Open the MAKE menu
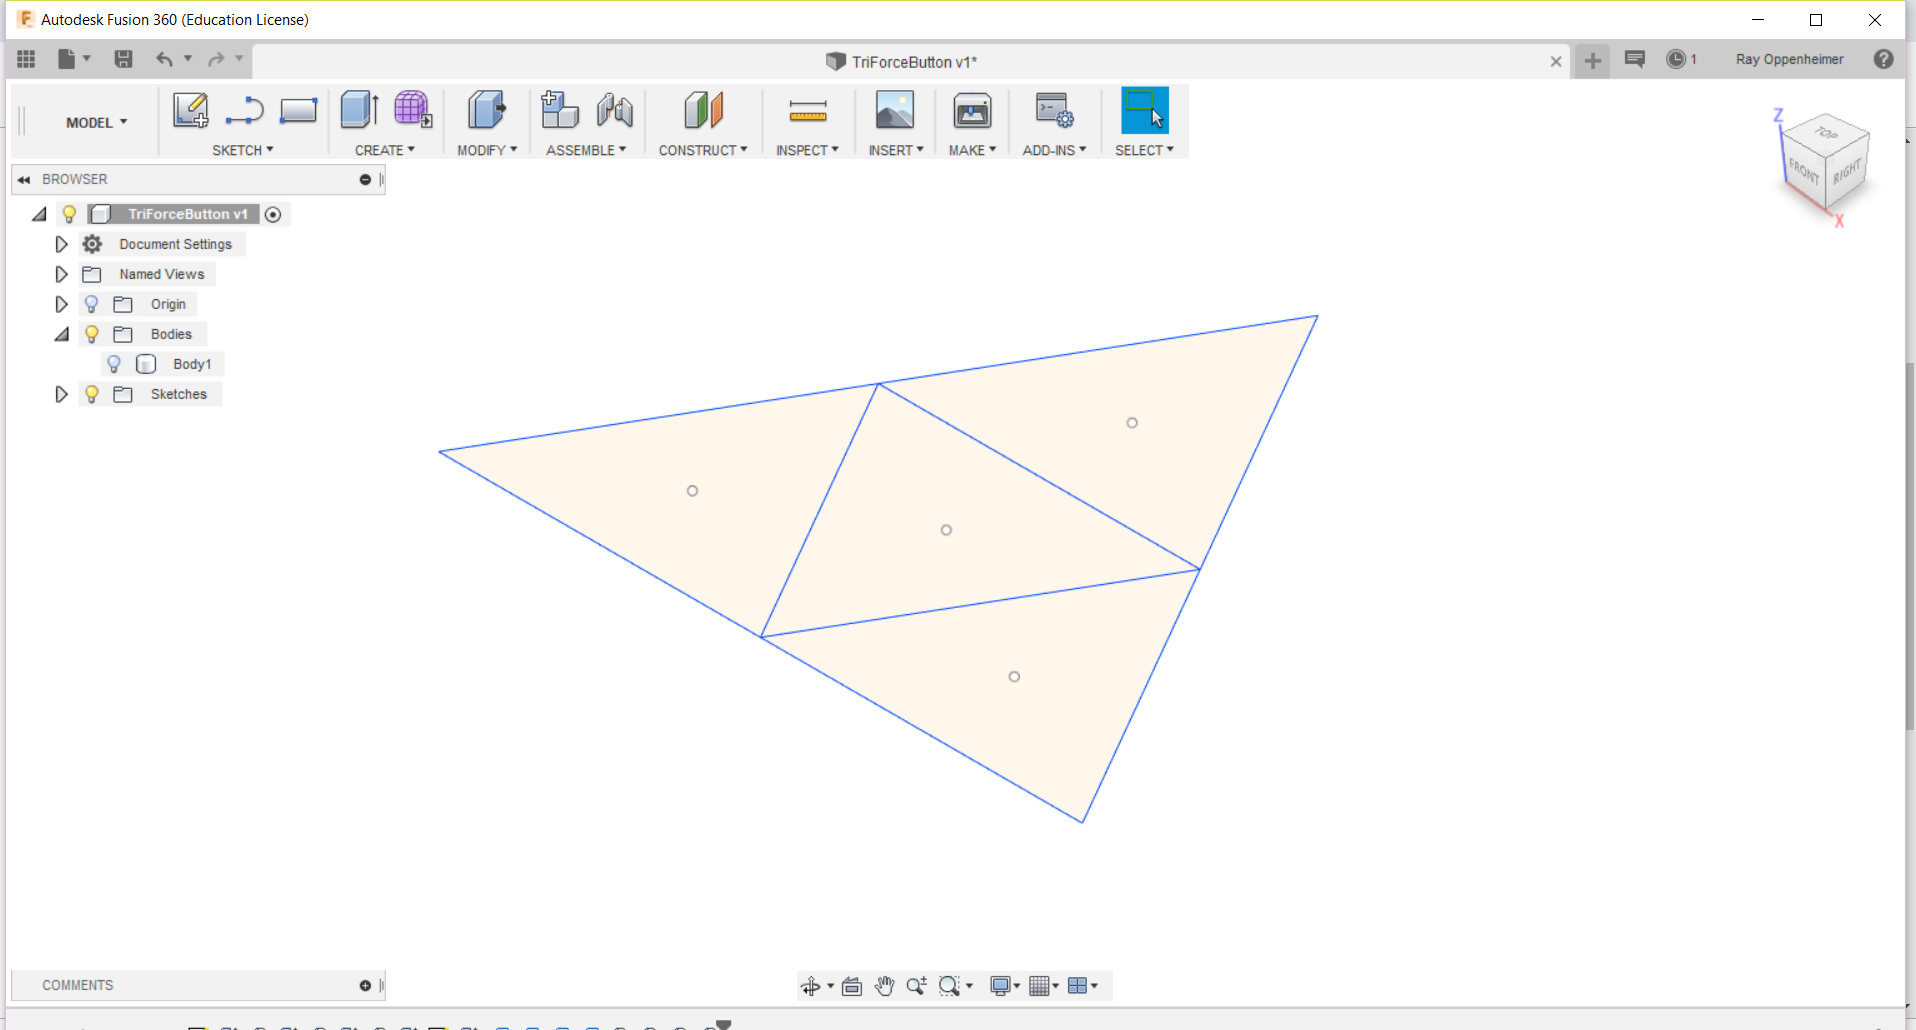Screen dimensions: 1916x1030 972,150
